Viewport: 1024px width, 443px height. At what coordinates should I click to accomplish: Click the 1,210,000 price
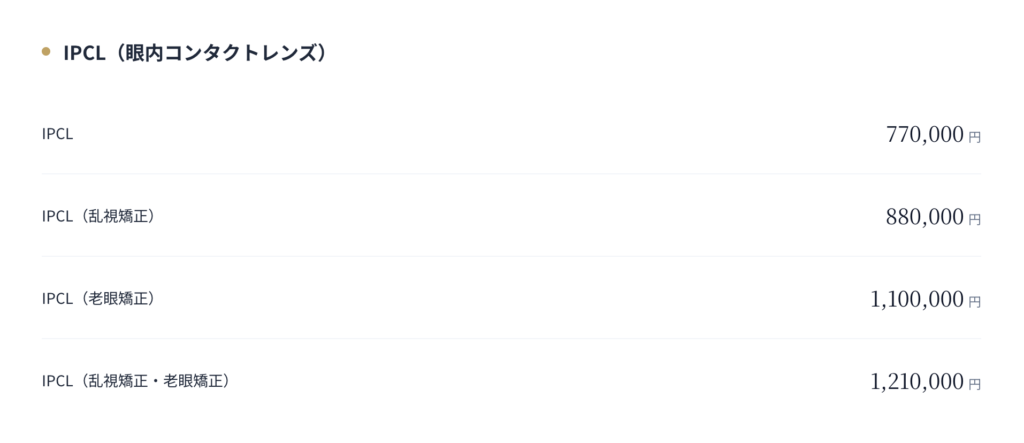coord(917,381)
